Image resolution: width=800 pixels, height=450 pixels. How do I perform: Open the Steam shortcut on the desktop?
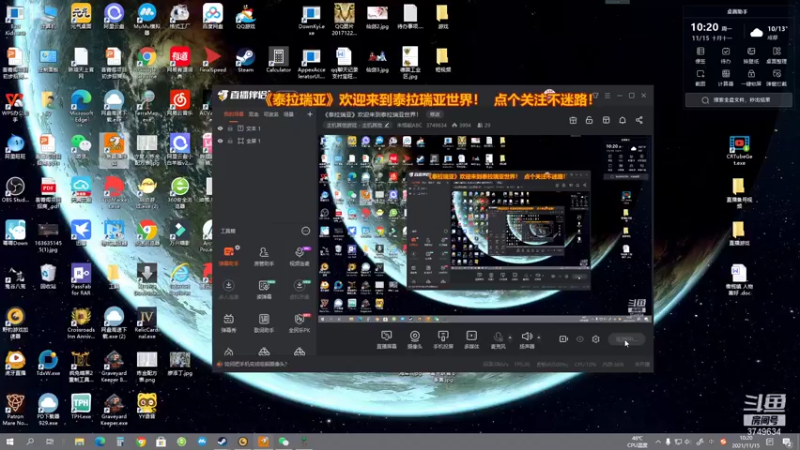245,61
